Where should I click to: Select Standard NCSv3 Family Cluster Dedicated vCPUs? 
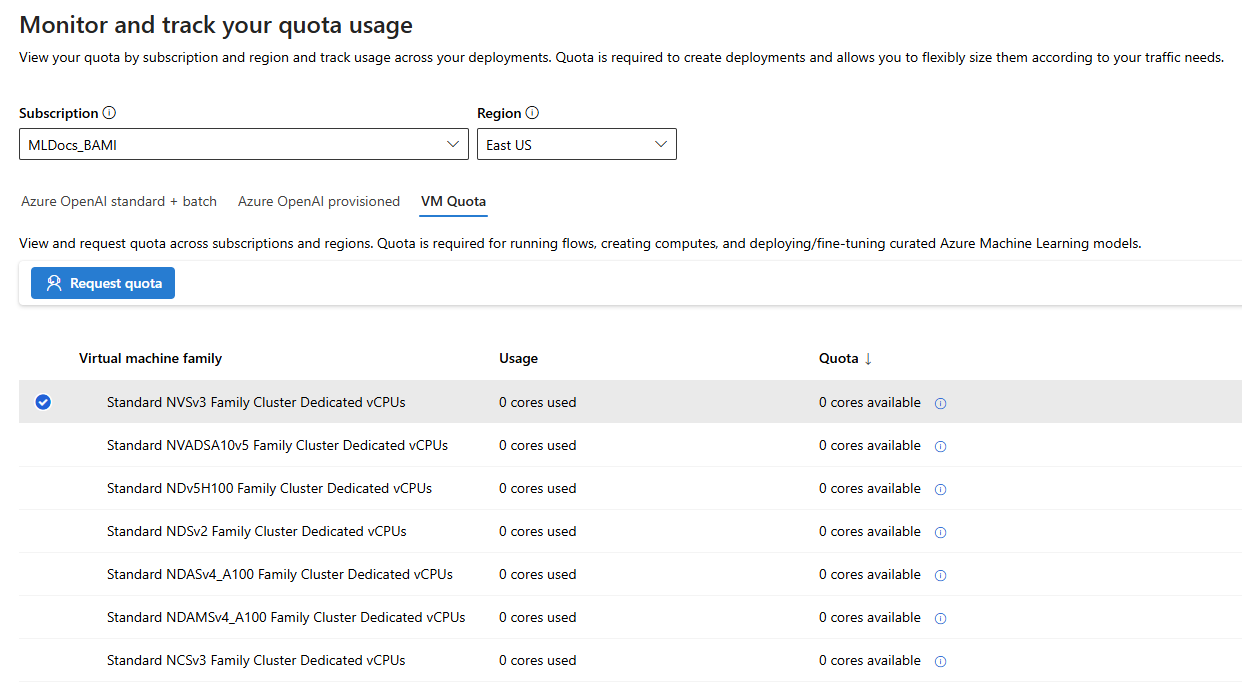pyautogui.click(x=256, y=660)
